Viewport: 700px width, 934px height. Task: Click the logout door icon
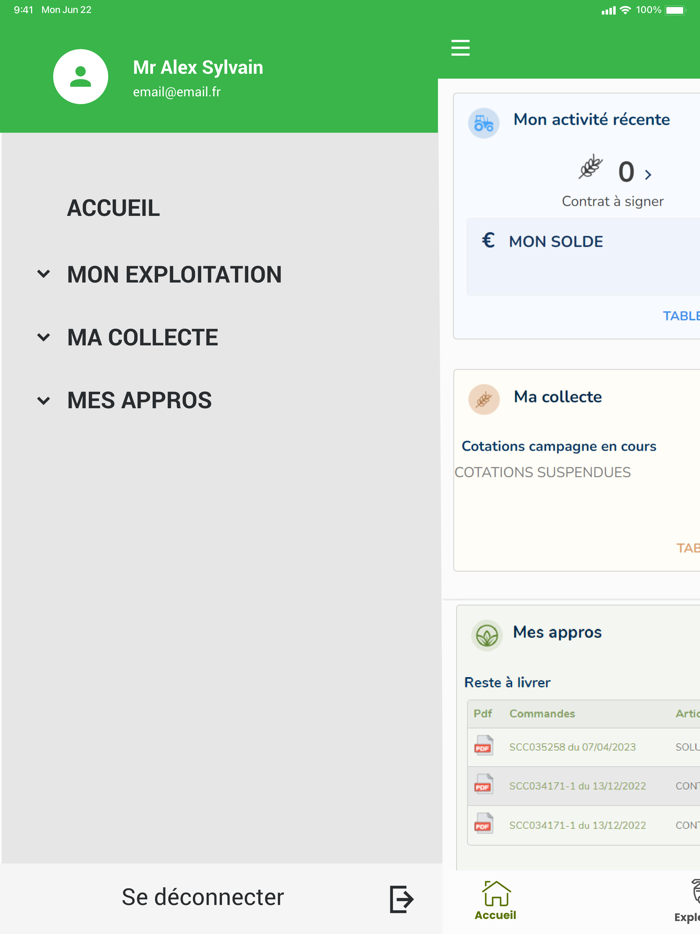402,899
